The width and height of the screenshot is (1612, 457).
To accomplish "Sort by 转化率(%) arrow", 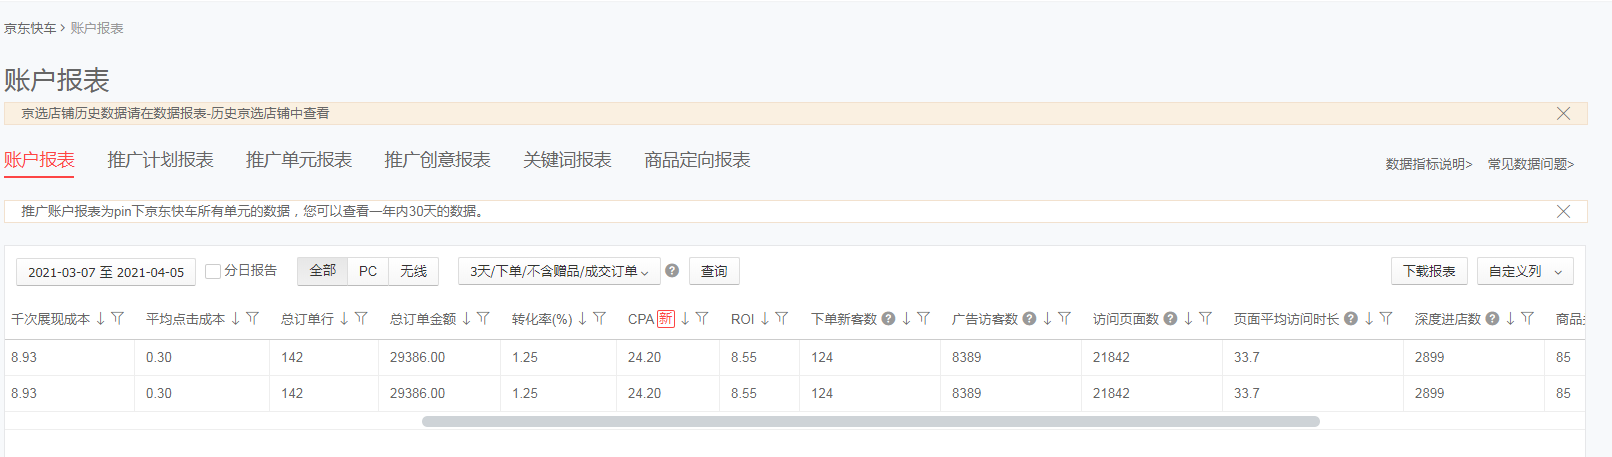I will point(582,319).
